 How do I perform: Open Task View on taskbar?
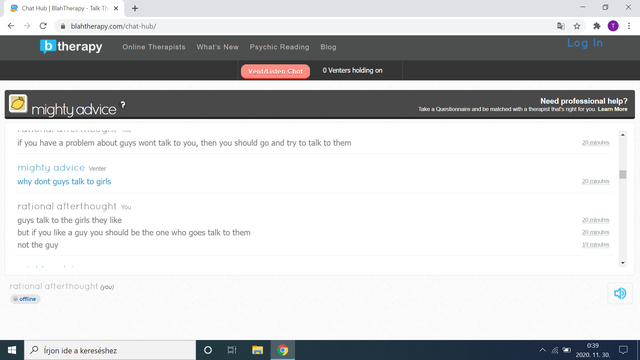(232, 350)
